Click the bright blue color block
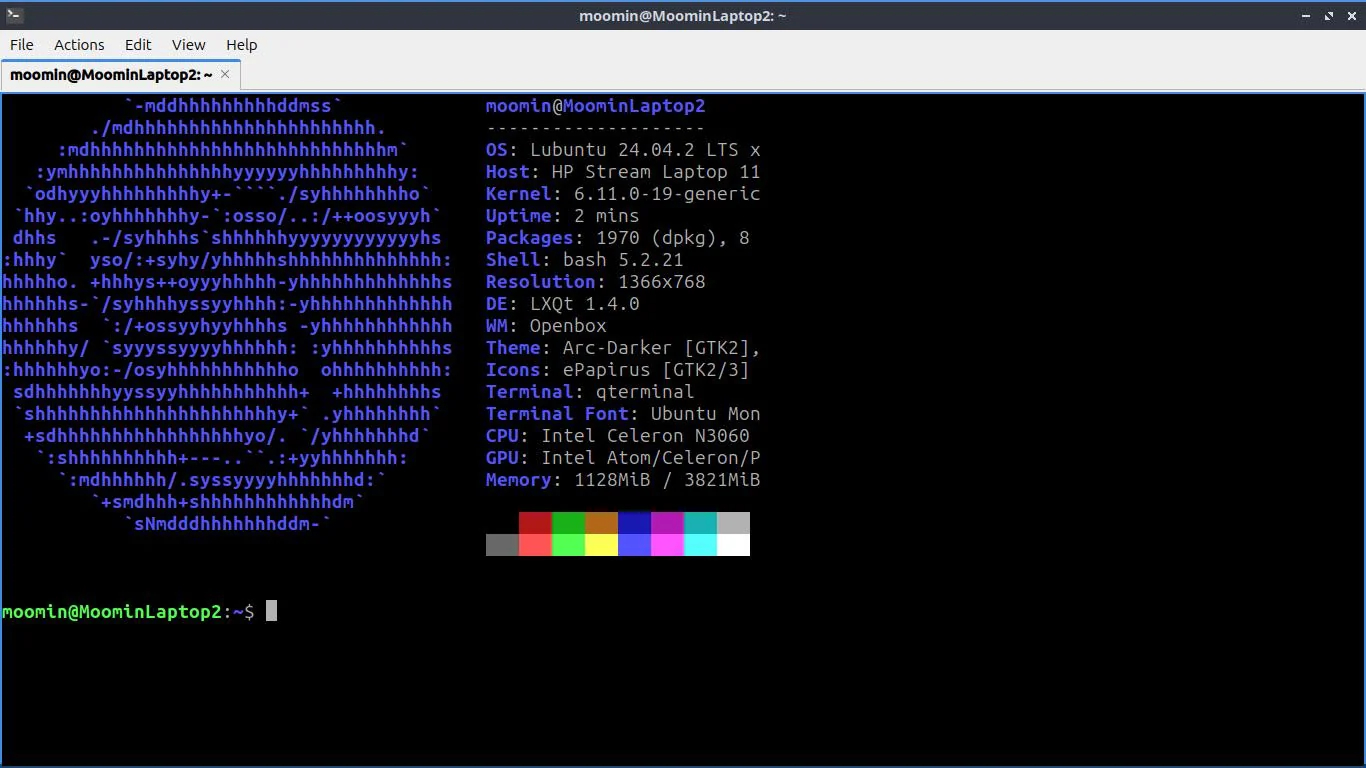 coord(634,545)
